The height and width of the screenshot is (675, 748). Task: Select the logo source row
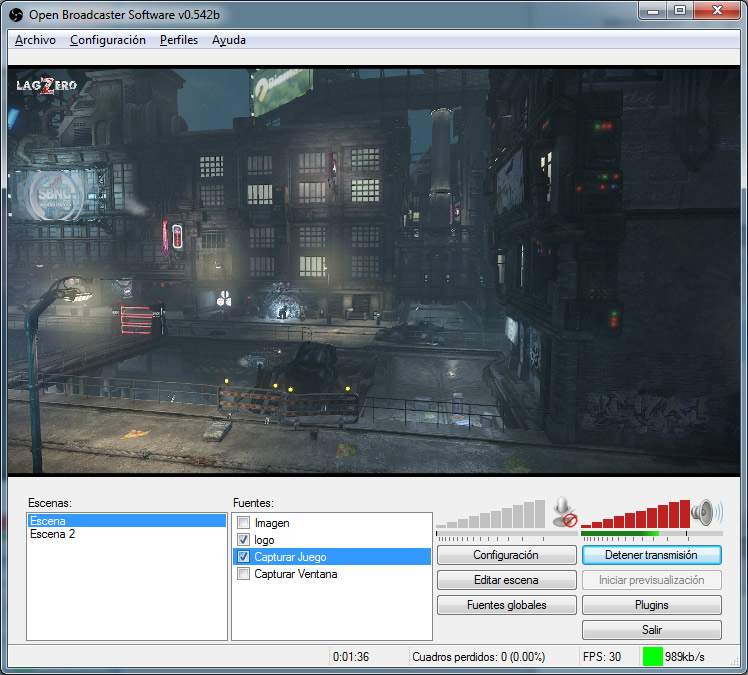tap(332, 540)
